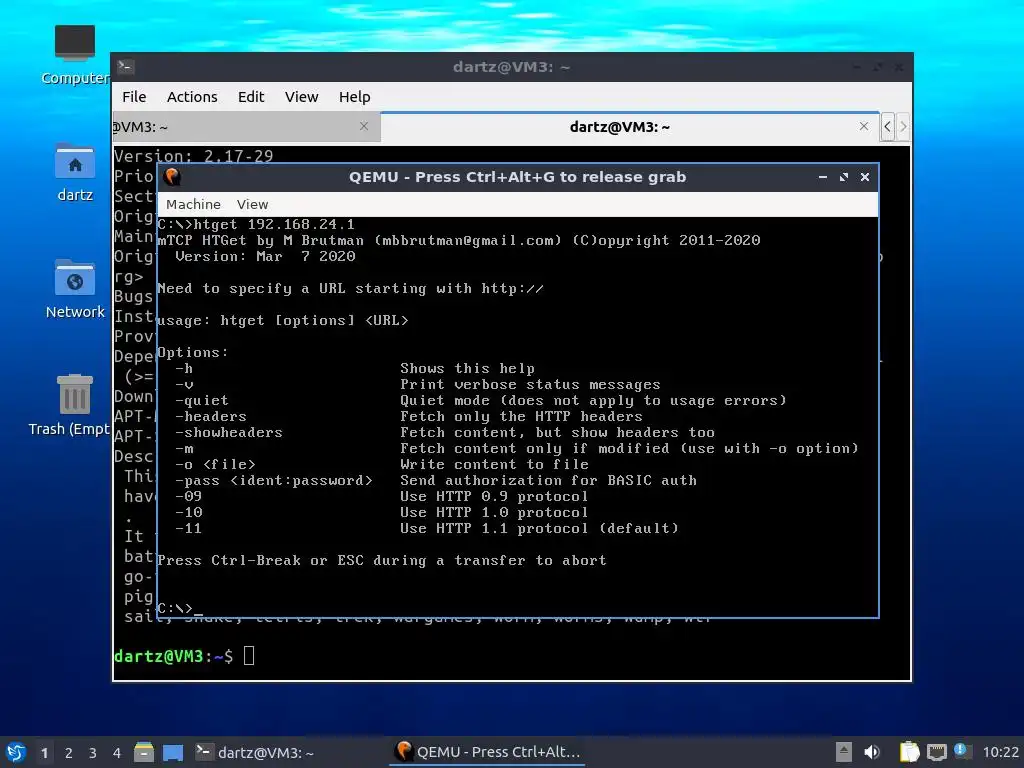
Task: Open the clipboard manager tray icon
Action: click(x=909, y=752)
